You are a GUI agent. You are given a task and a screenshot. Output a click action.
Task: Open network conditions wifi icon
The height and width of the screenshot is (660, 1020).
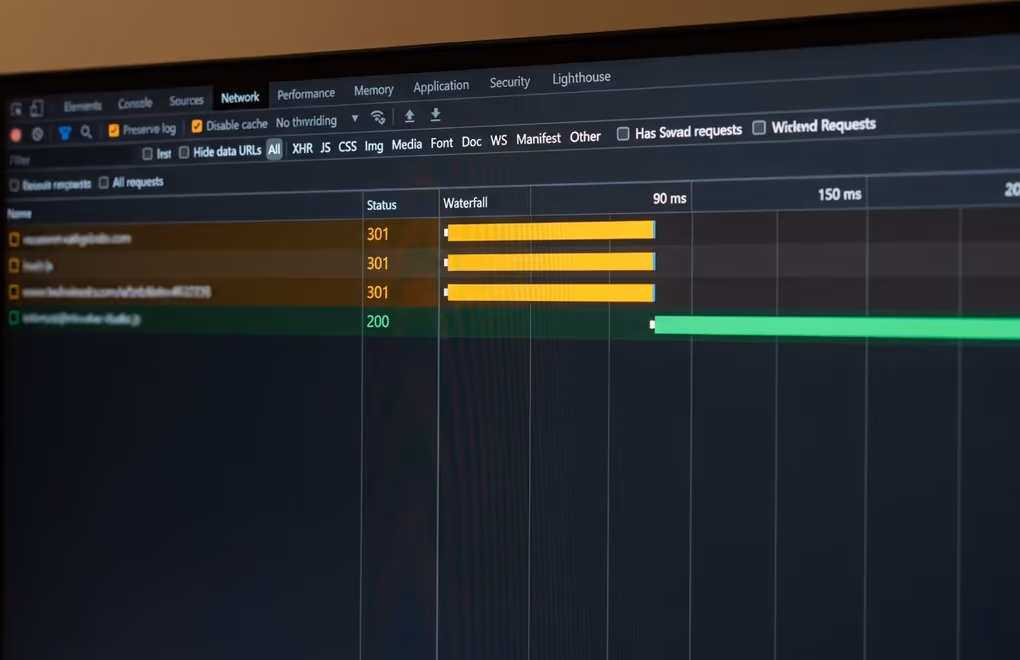point(378,117)
